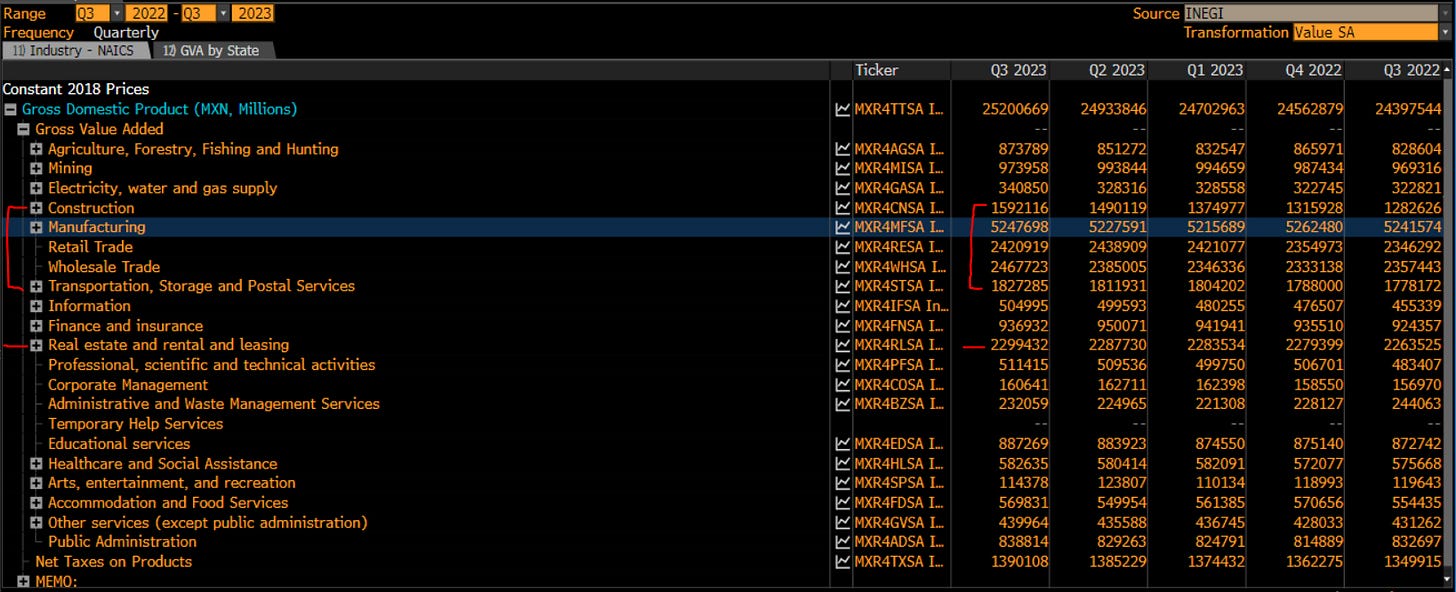Viewport: 1456px width, 592px height.
Task: Open chart icon for Gross Domestic Product row
Action: click(x=842, y=109)
